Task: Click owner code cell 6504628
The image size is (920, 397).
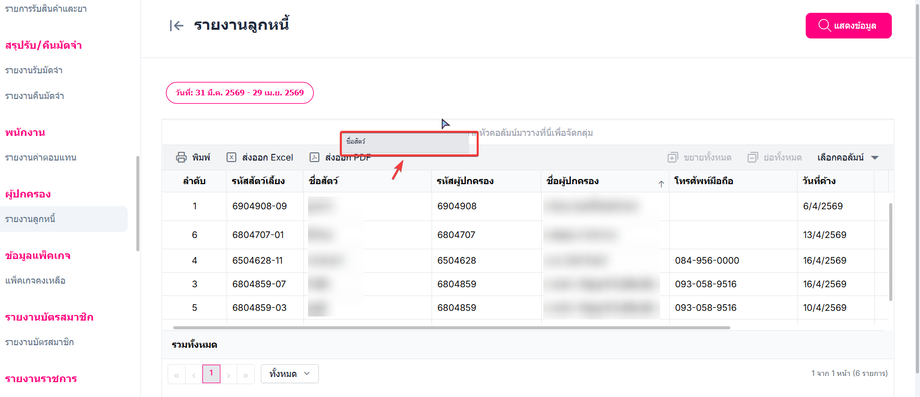Action: click(x=486, y=260)
